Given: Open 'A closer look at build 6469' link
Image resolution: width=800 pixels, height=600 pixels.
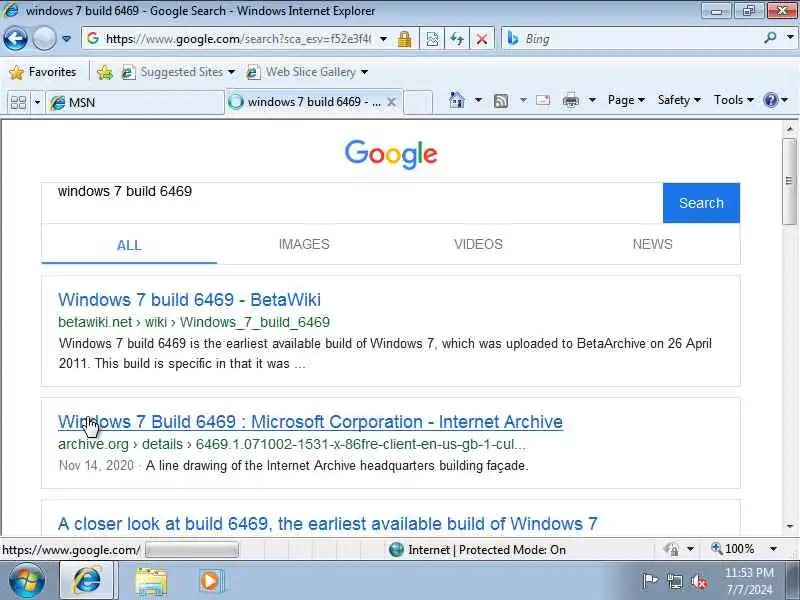Looking at the screenshot, I should pyautogui.click(x=328, y=524).
